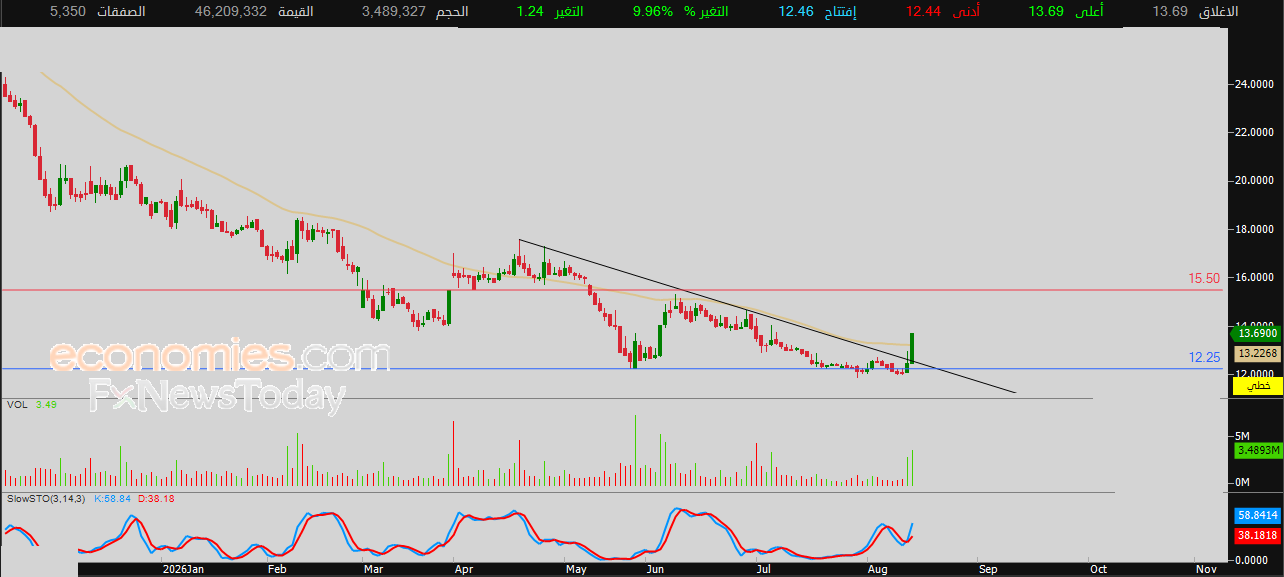
Task: Click the red 38.1818 stochastic D tag
Action: (1257, 536)
